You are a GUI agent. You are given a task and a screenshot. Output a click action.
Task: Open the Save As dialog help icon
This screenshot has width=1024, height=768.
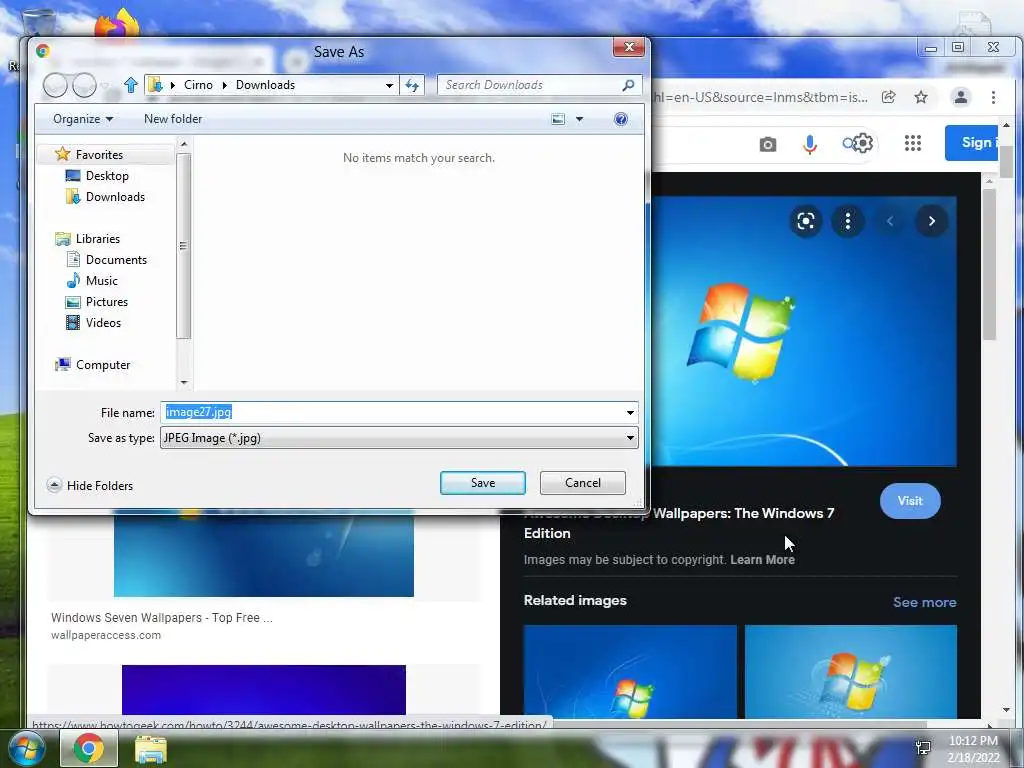tap(621, 119)
